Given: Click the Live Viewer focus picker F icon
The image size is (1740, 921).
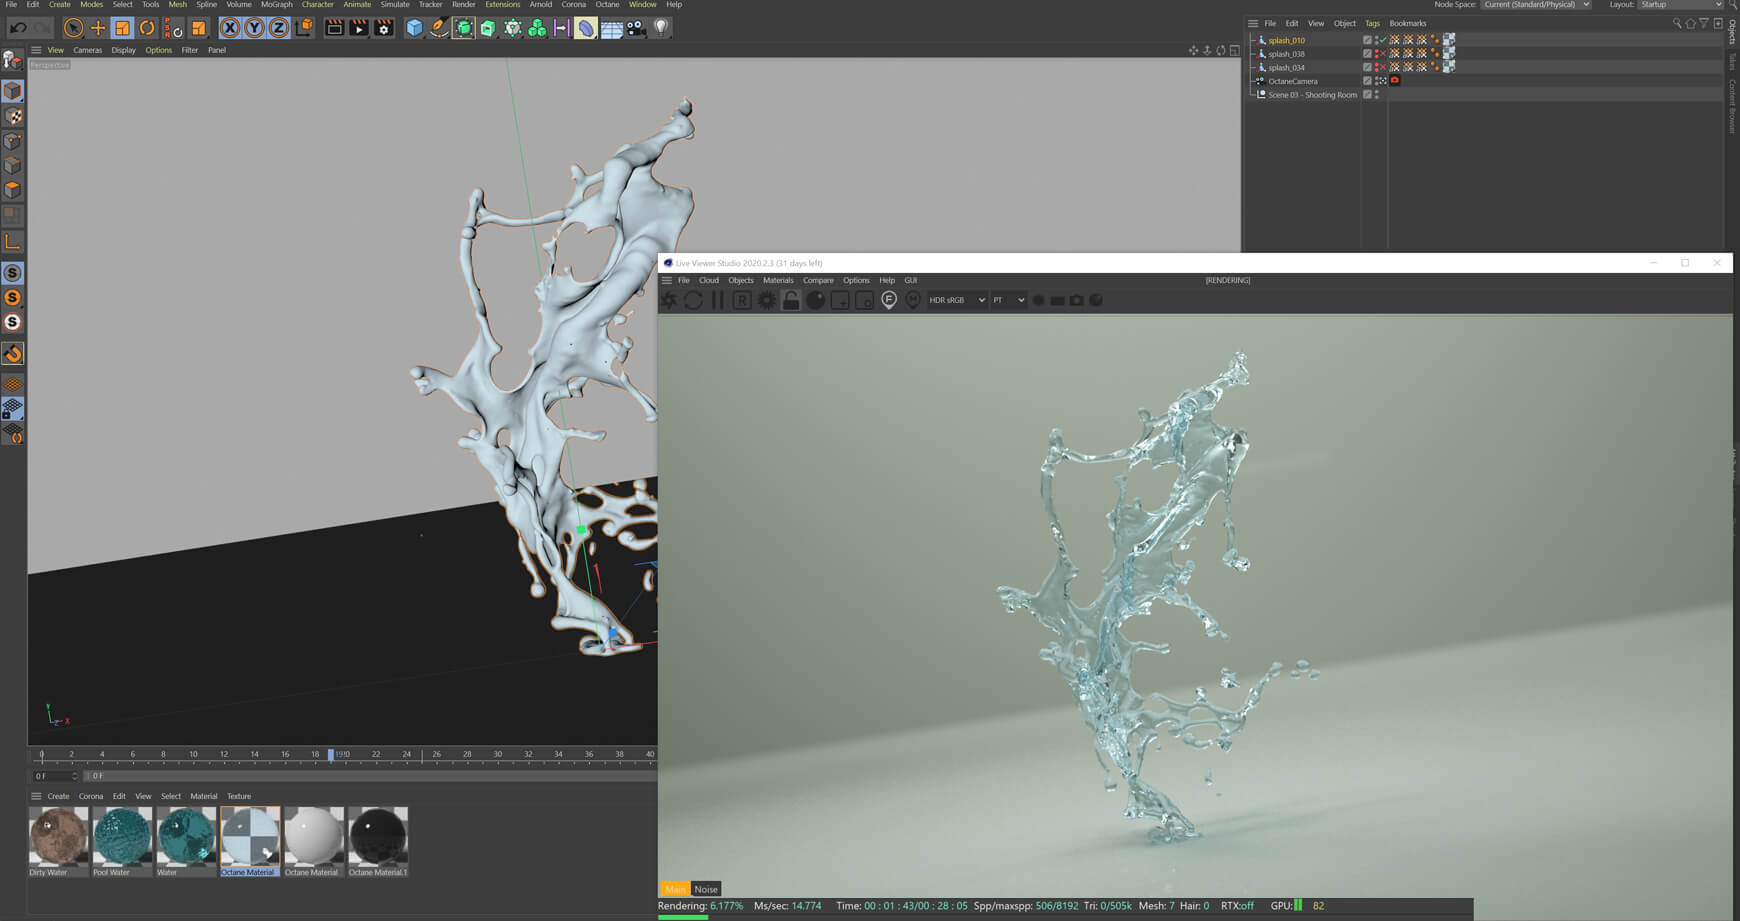Looking at the screenshot, I should click(889, 300).
